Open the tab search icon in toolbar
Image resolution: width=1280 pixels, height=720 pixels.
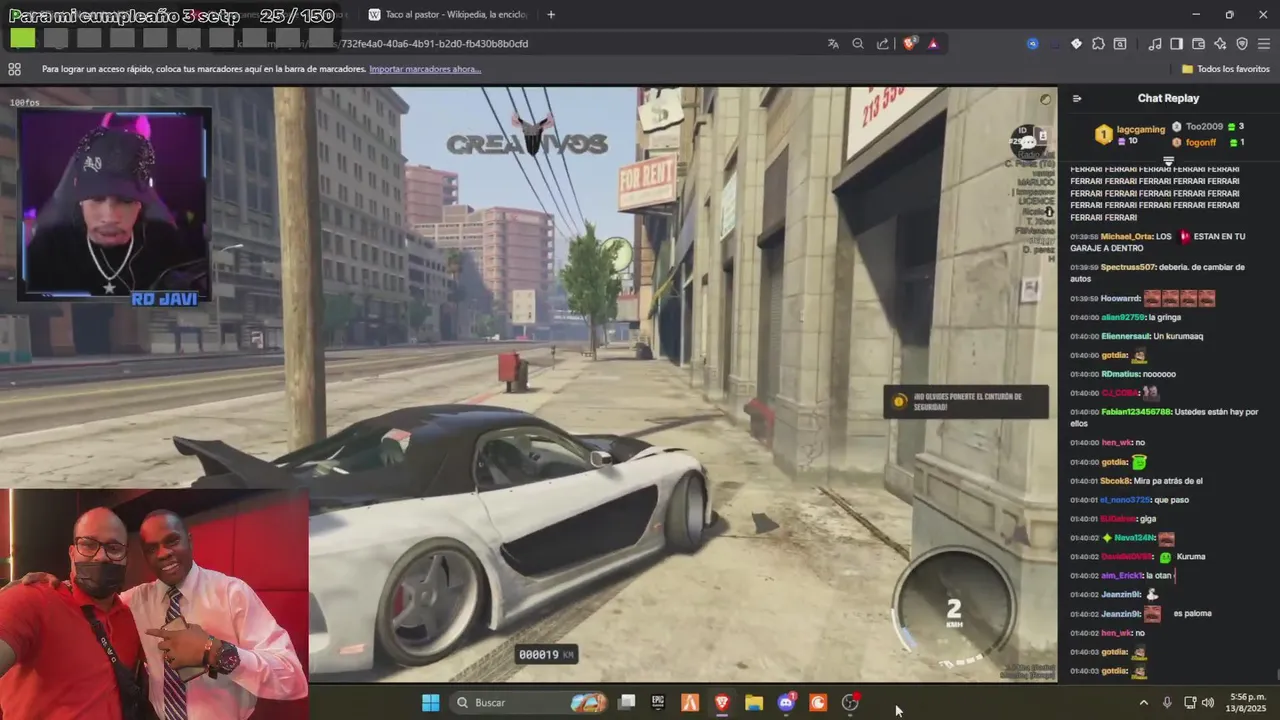point(1120,44)
